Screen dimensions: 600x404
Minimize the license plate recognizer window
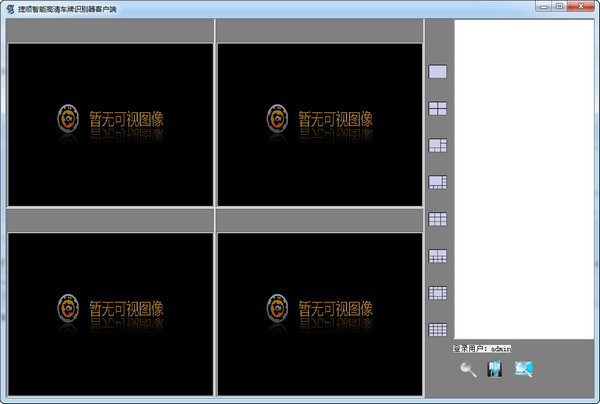tap(544, 6)
